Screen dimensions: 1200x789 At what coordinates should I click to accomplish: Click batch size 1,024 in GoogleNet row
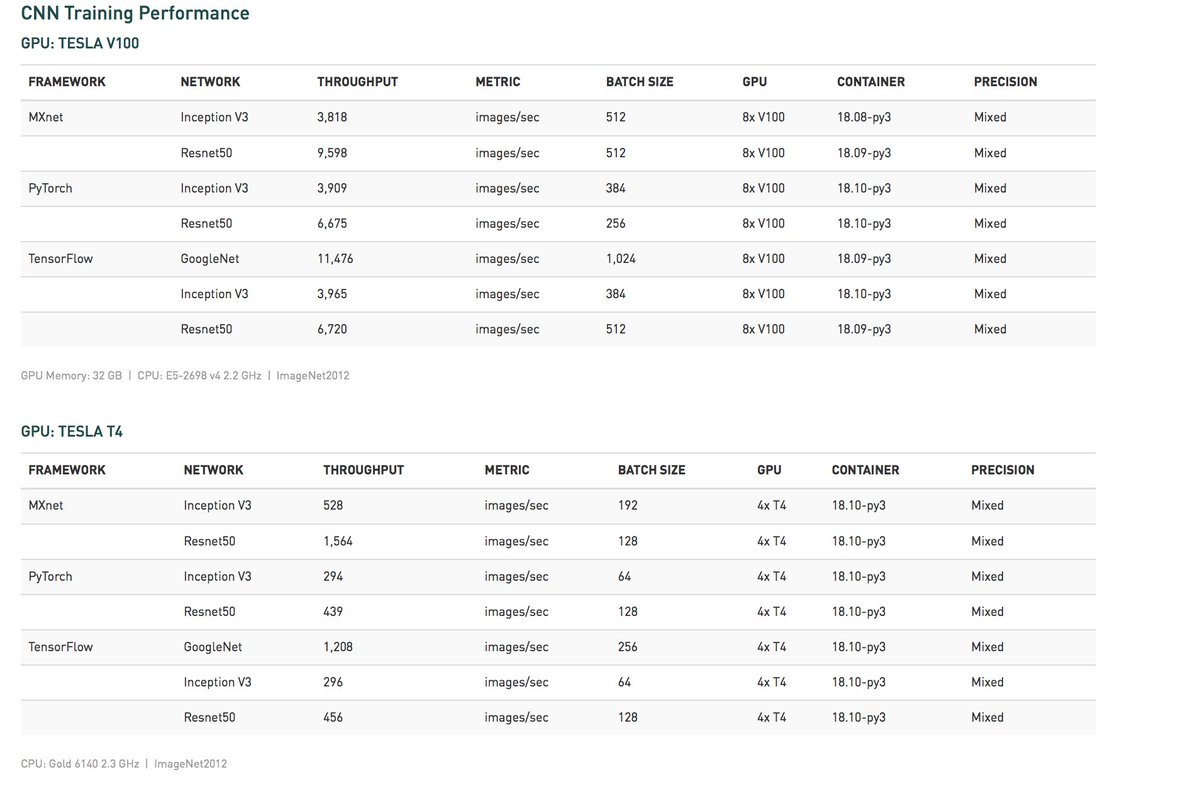pyautogui.click(x=620, y=258)
